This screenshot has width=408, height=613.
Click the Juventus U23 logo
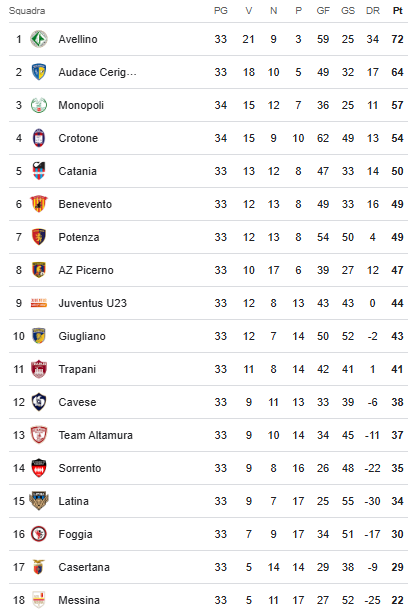[39, 303]
